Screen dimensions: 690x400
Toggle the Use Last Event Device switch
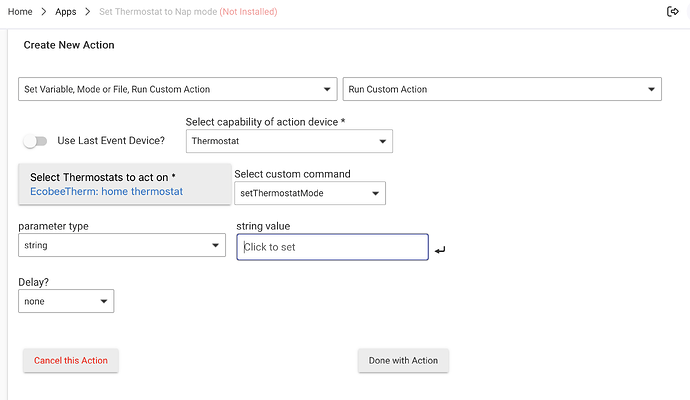[x=35, y=141]
